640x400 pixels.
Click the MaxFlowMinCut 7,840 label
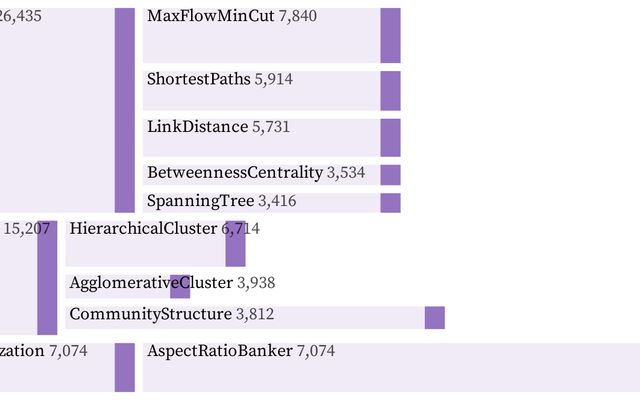232,16
